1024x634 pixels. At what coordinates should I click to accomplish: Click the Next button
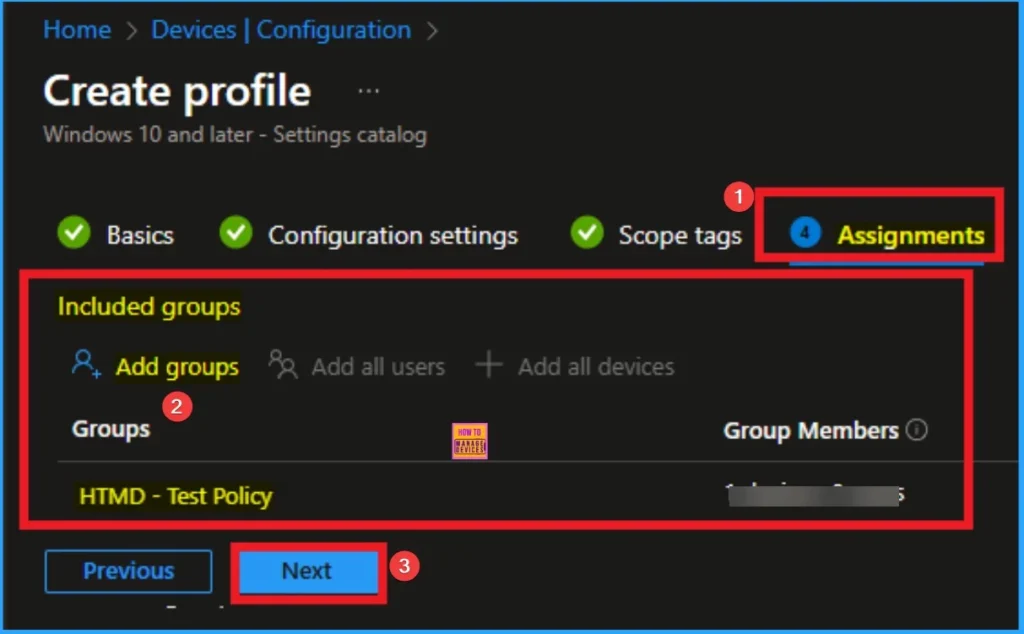pos(308,572)
